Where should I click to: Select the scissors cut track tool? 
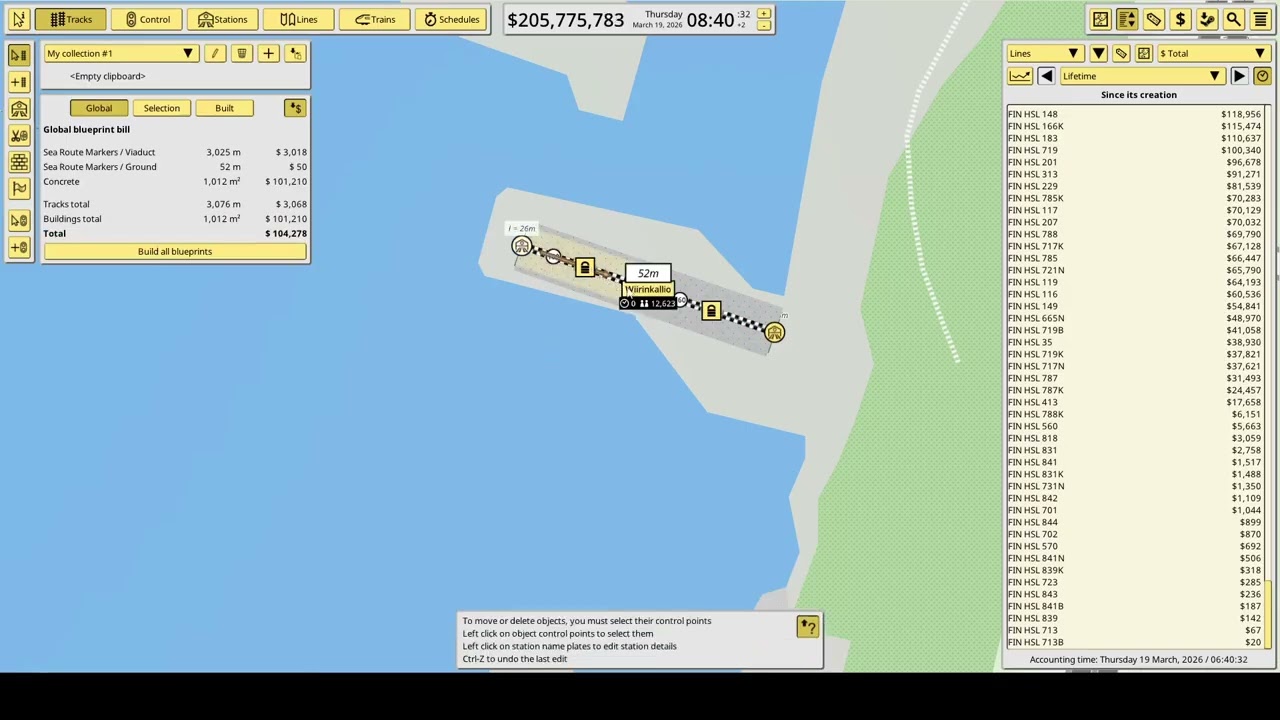pyautogui.click(x=19, y=135)
